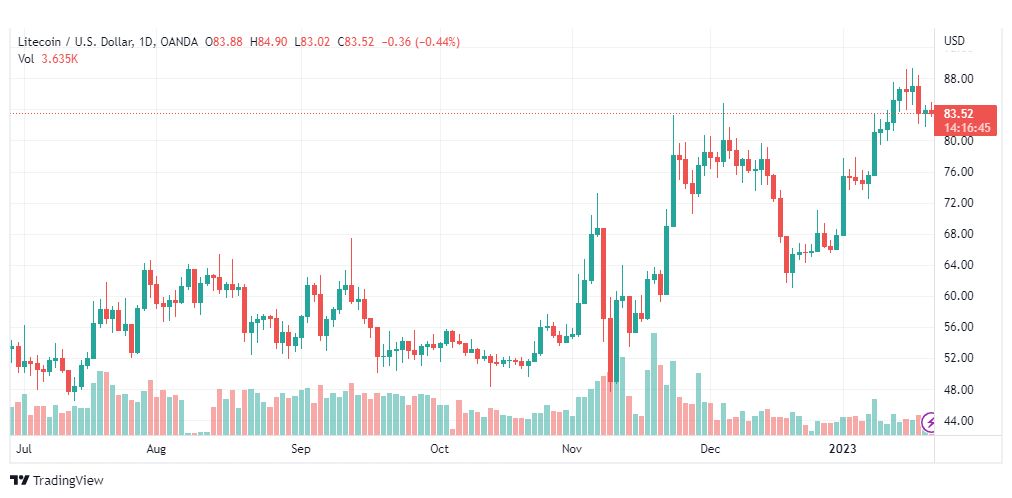
Task: Select the Aug marker on time axis
Action: (x=156, y=448)
